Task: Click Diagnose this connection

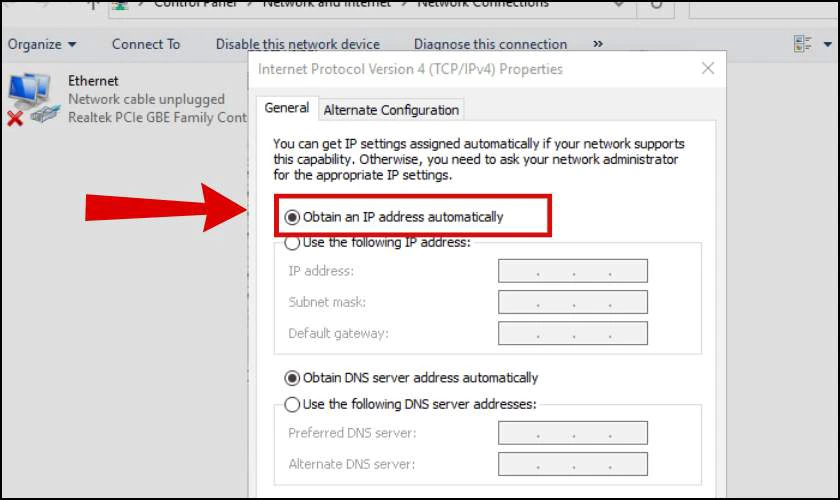Action: 490,44
